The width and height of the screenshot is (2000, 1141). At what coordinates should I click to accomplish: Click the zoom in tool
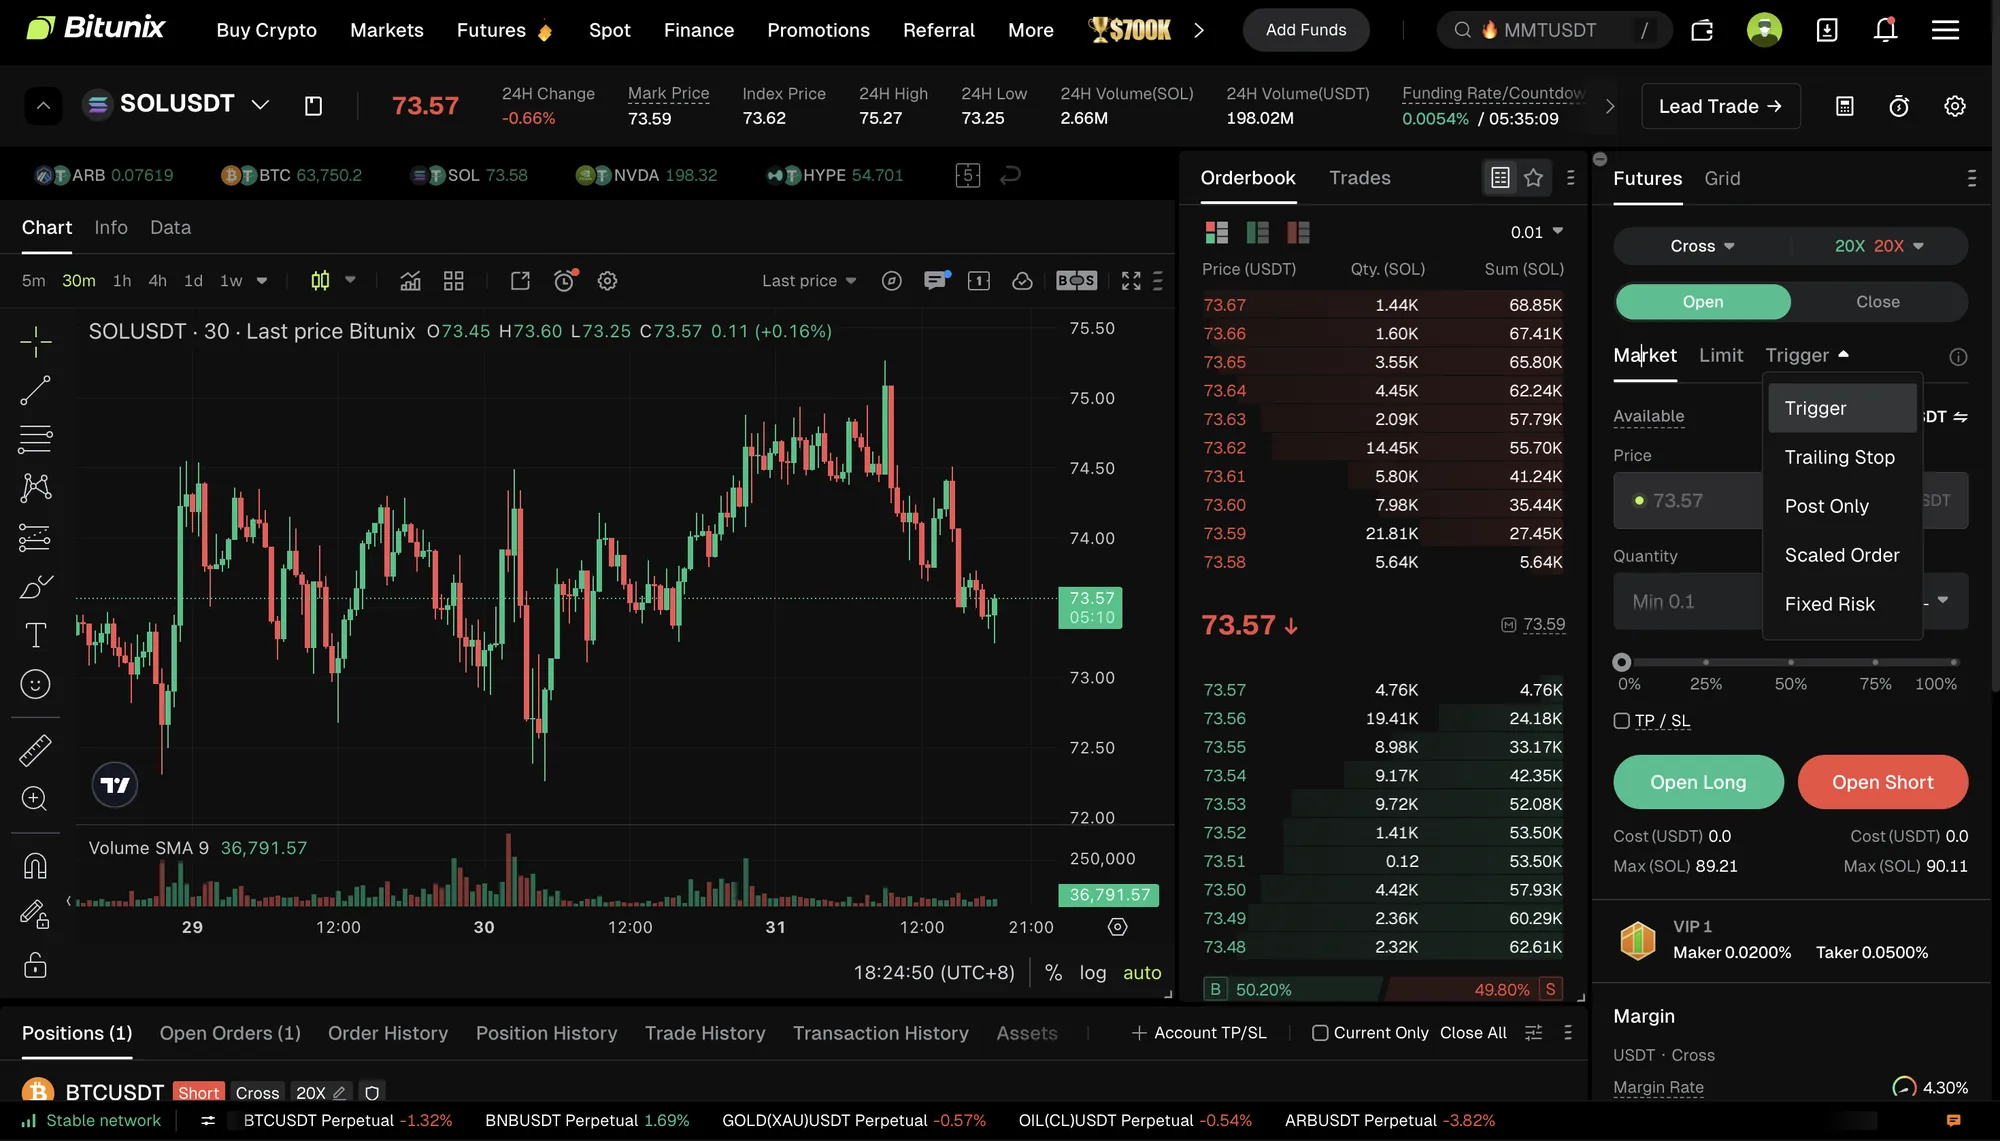(x=35, y=799)
